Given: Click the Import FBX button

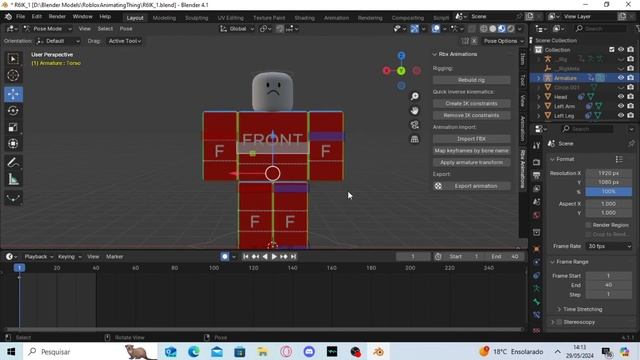Looking at the screenshot, I should click(471, 139).
